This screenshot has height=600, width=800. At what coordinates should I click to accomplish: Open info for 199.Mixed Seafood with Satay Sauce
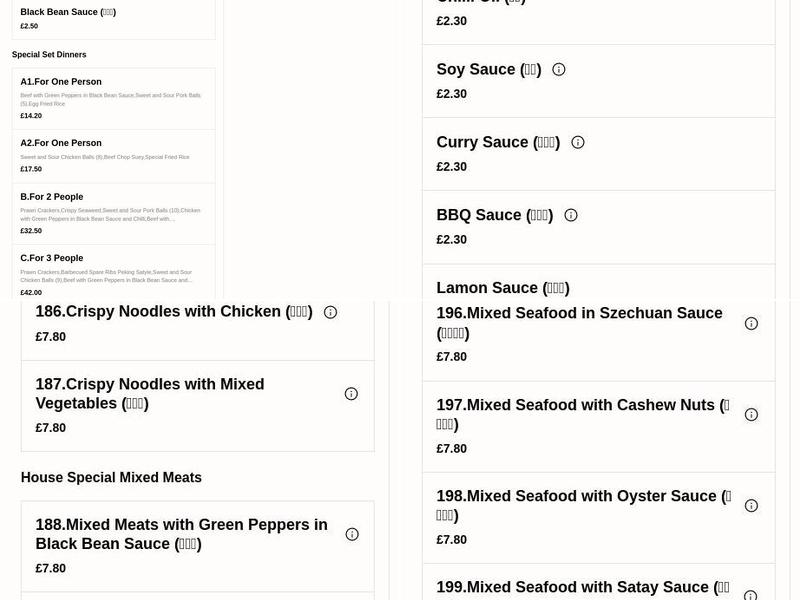[x=751, y=592]
